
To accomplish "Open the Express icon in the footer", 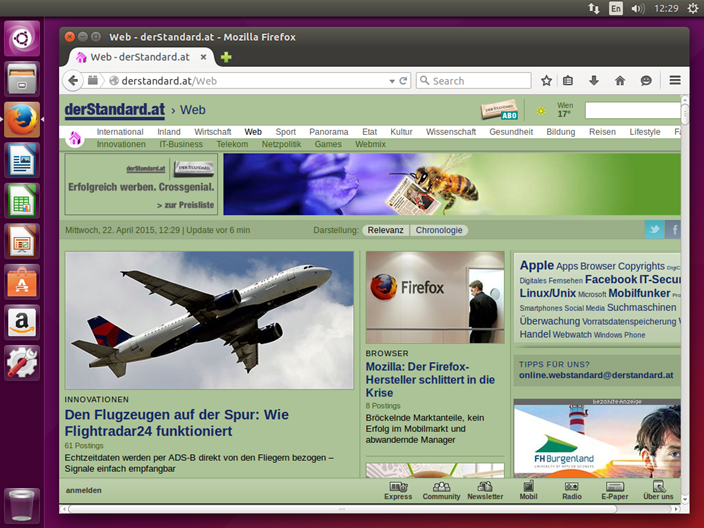I will (398, 491).
